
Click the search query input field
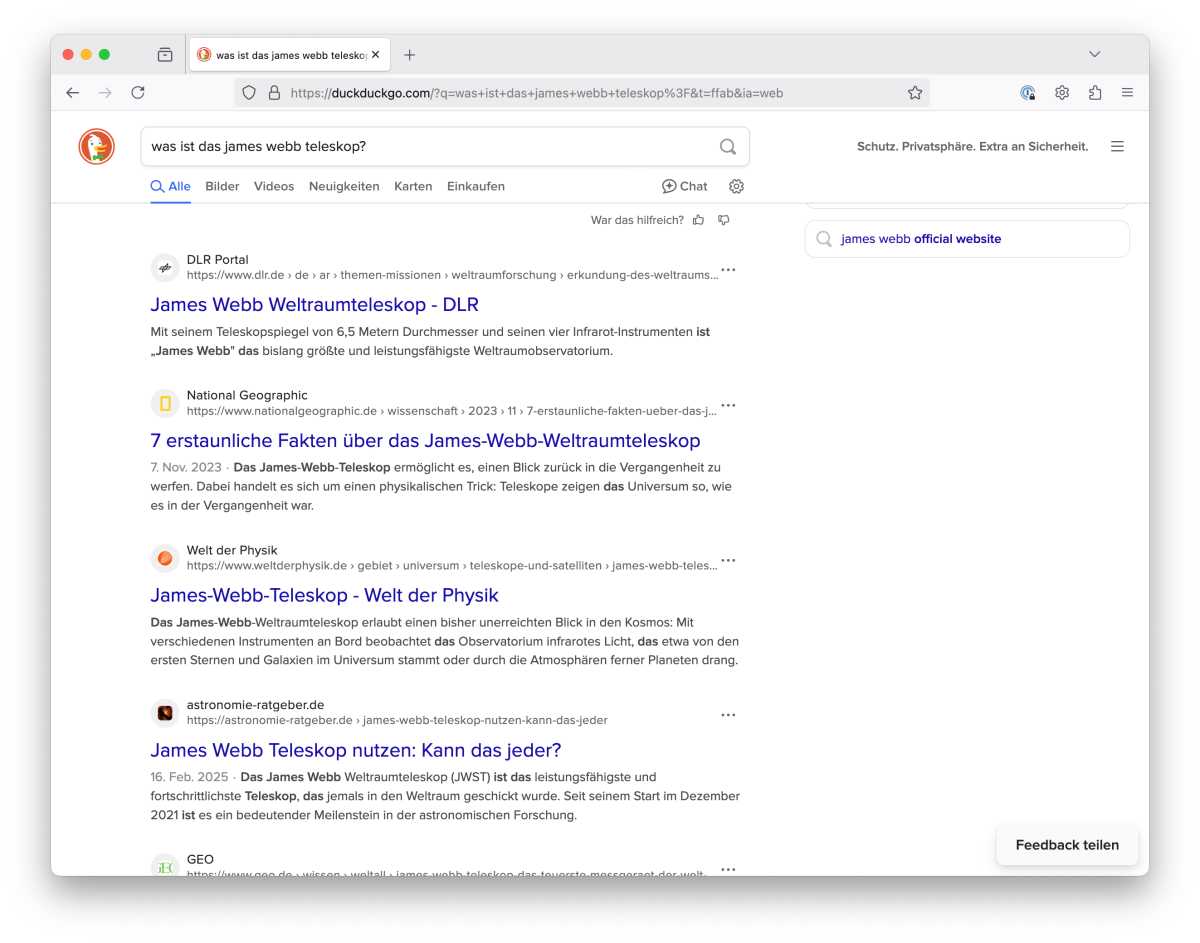pyautogui.click(x=430, y=147)
